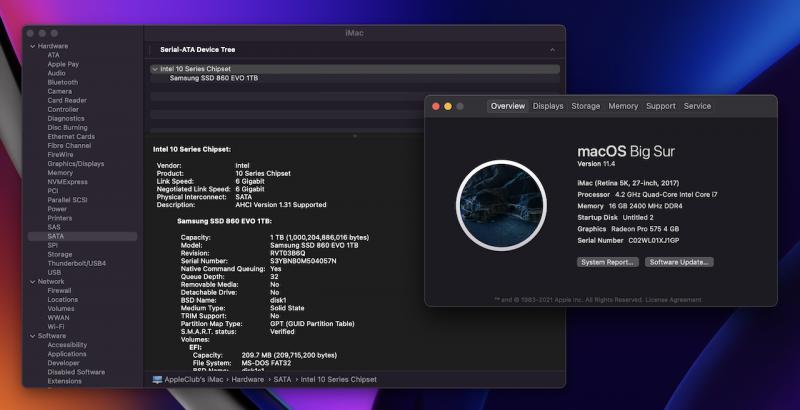Screen dimensions: 800x410
Task: Select Camera in the sidebar
Action: coord(60,91)
